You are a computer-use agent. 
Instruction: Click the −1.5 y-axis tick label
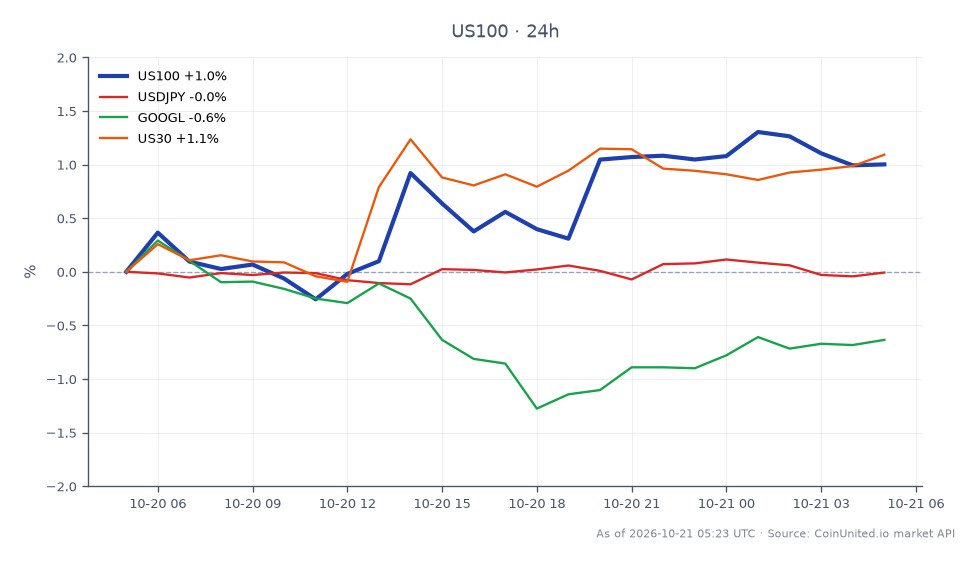pos(62,433)
